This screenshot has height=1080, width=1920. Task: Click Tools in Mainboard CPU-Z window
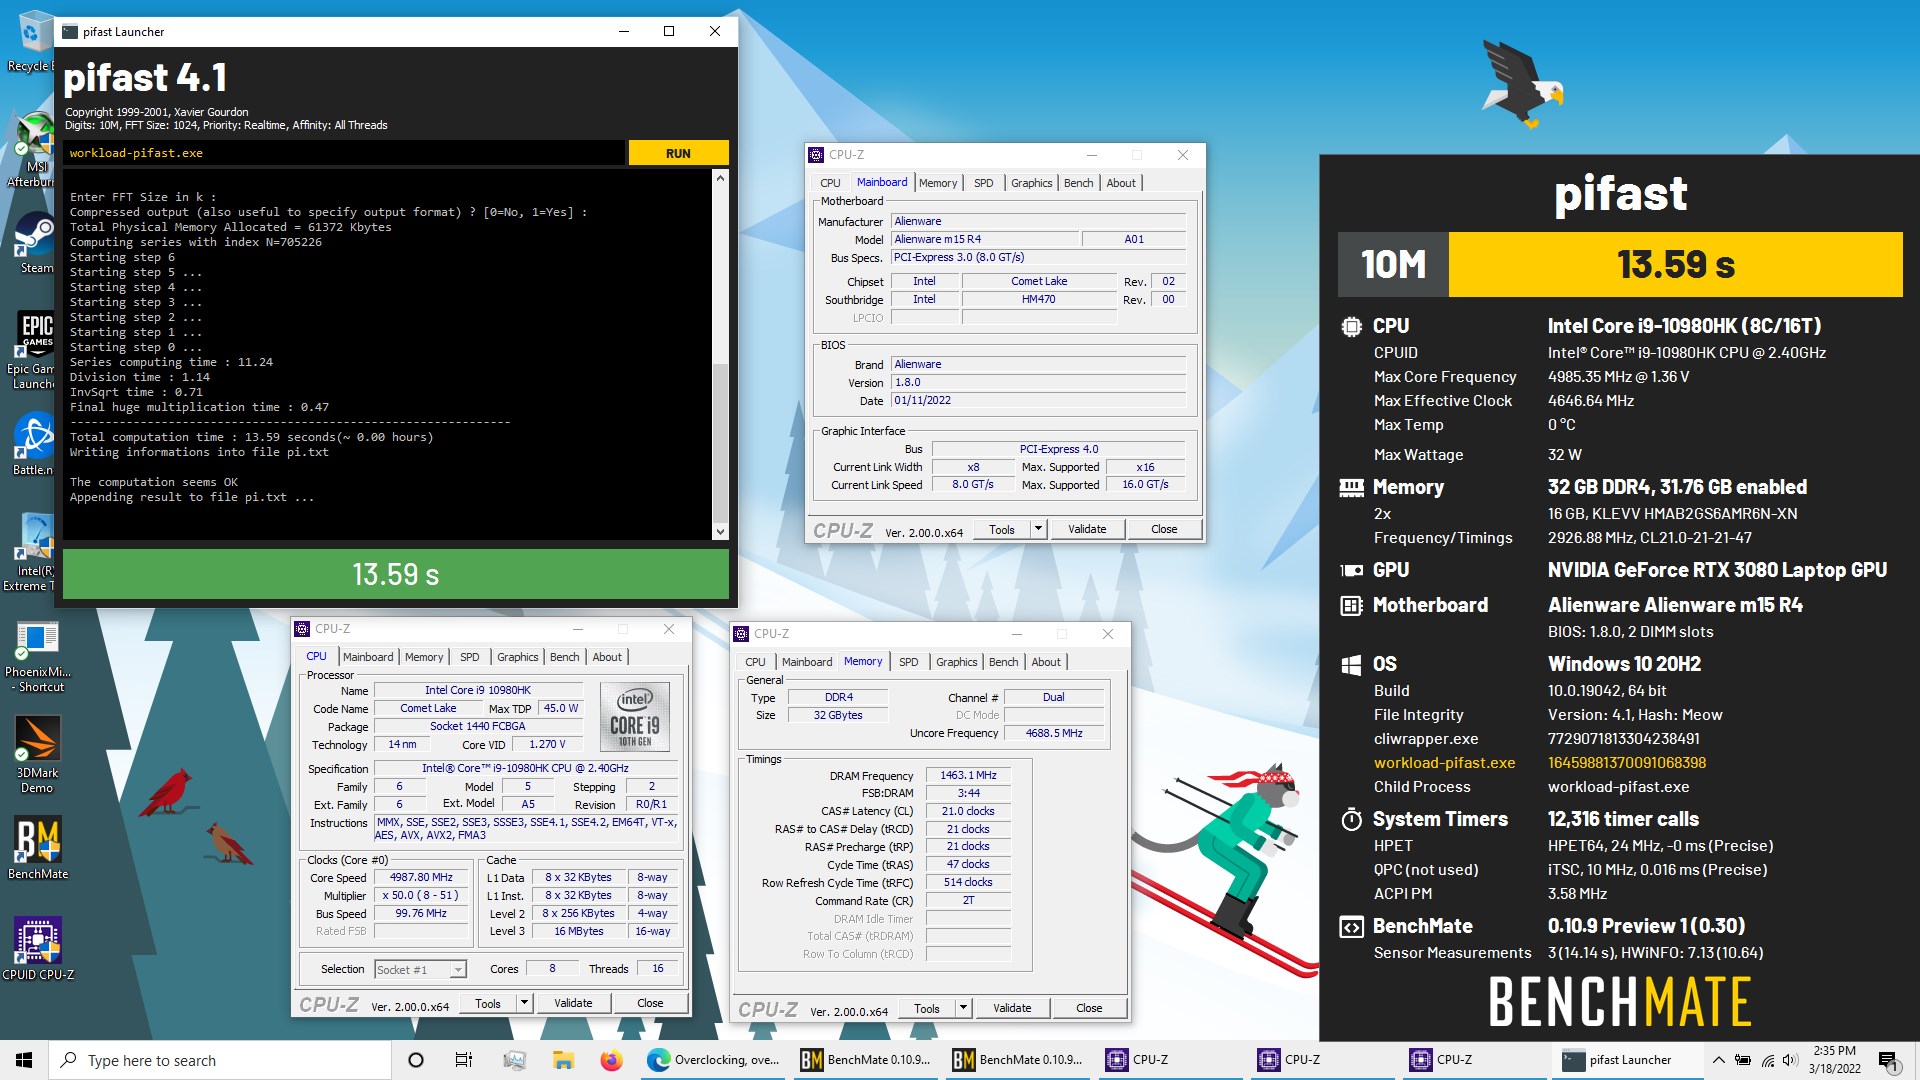pyautogui.click(x=1002, y=530)
